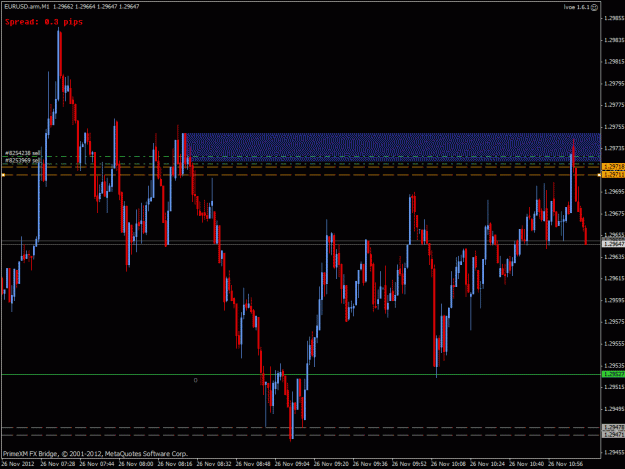This screenshot has height=469, width=625.
Task: Click the grey 1.29478 price tag
Action: (613, 428)
